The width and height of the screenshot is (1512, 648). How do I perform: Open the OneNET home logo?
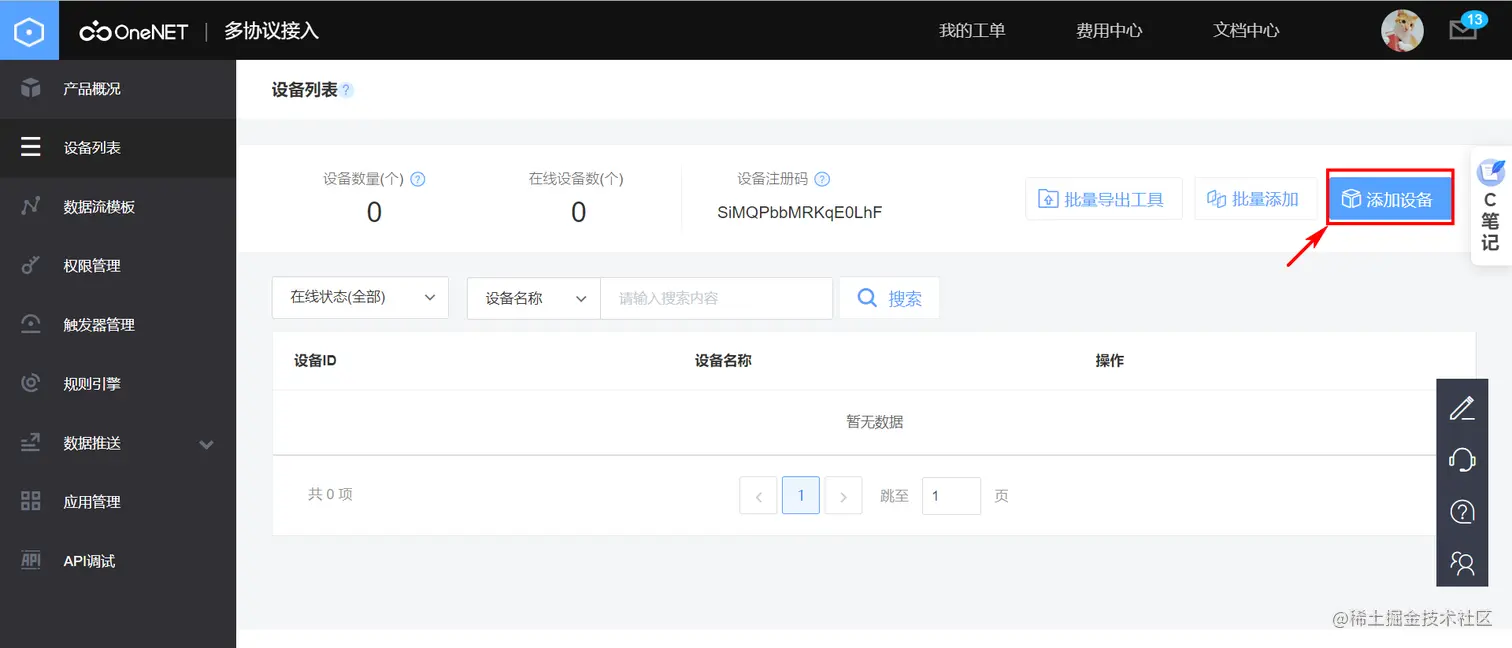134,32
